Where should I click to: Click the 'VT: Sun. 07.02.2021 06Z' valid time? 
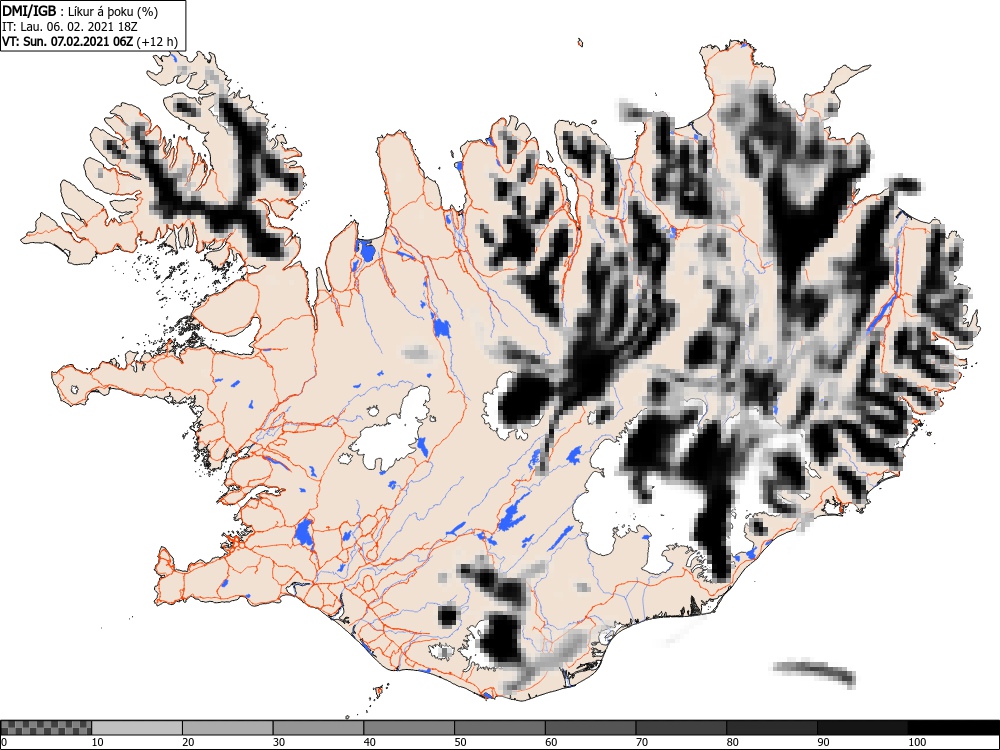(x=68, y=41)
